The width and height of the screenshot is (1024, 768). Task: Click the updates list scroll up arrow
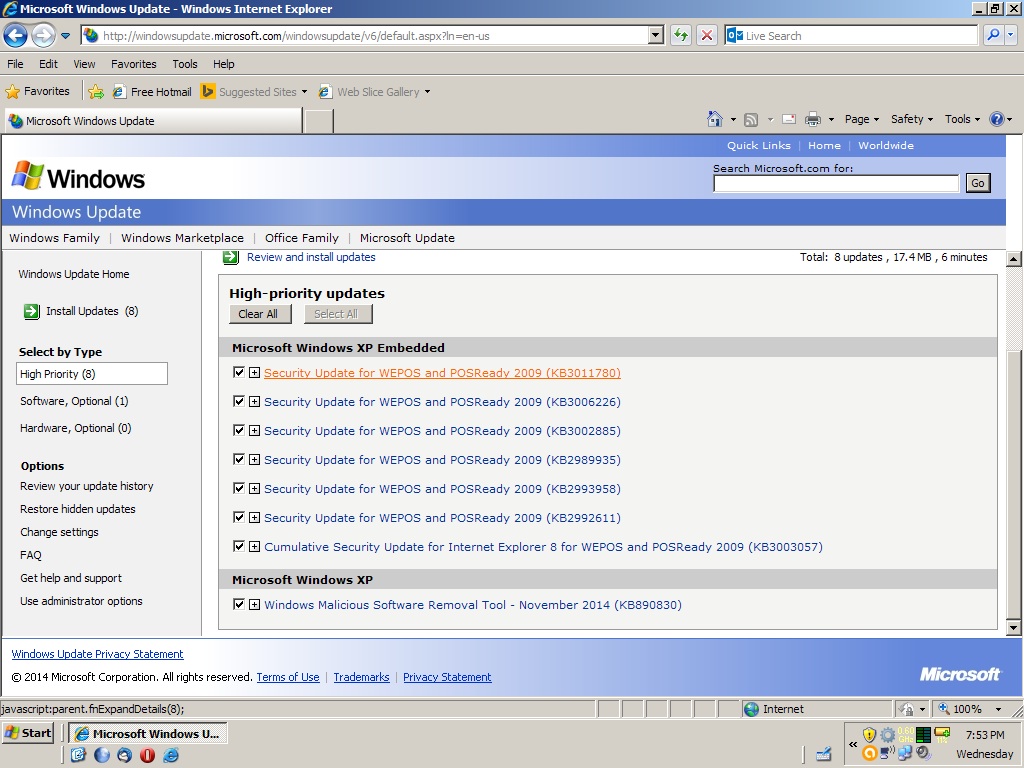pos(1013,259)
